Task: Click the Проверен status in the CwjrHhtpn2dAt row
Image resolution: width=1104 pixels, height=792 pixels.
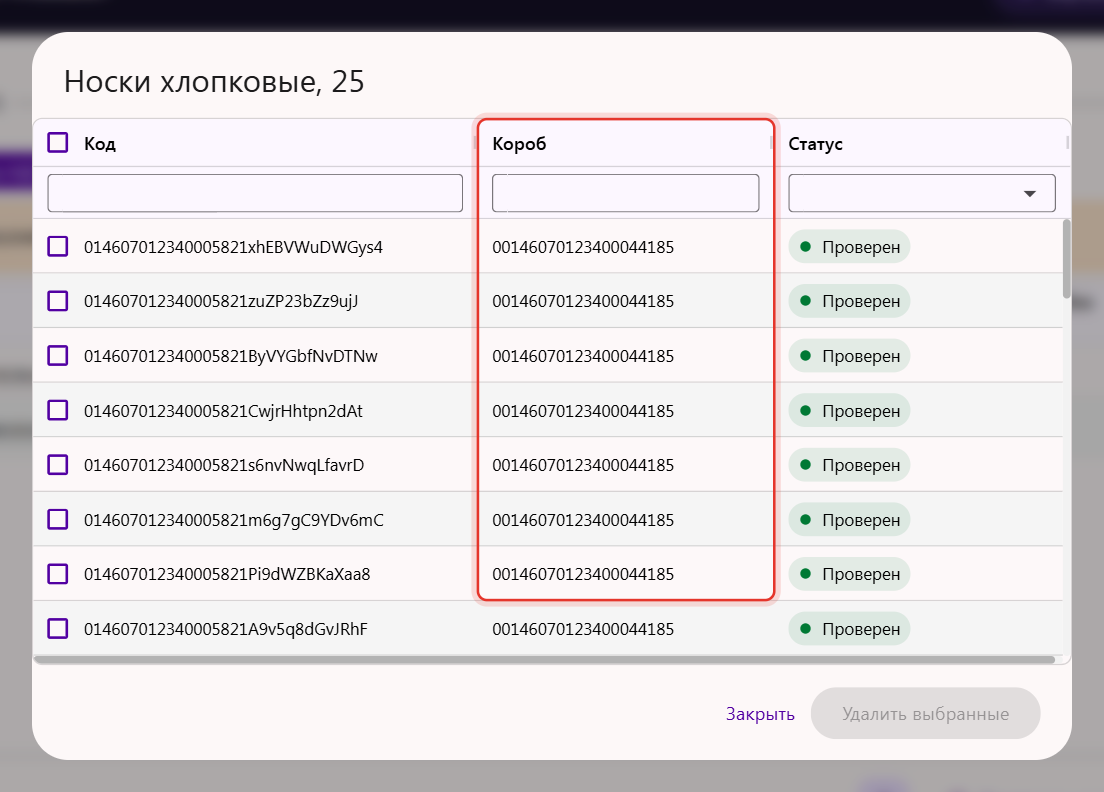Action: (x=849, y=410)
